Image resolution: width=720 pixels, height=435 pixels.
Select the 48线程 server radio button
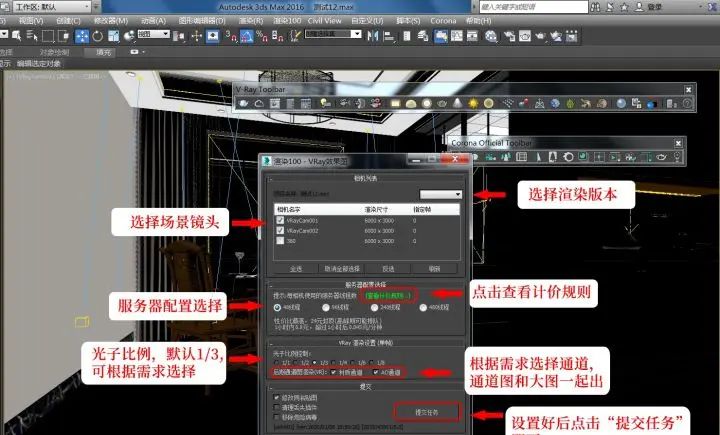coord(277,307)
